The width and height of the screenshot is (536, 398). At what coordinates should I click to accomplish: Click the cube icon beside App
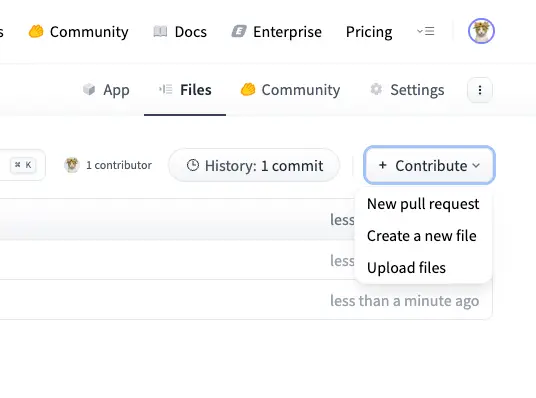tap(89, 90)
